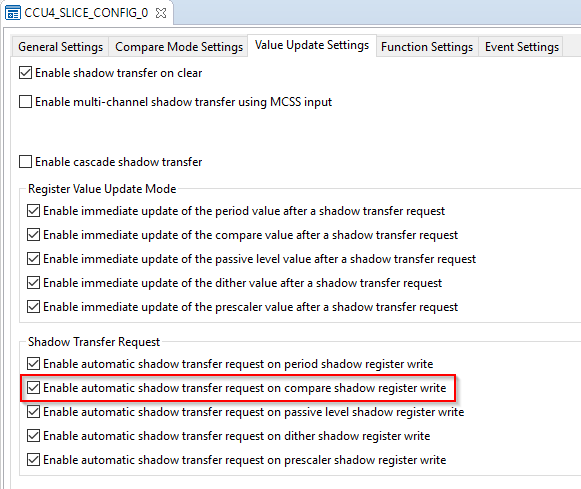Toggle automatic shadow transfer on passive level write
581x489 pixels.
(33, 412)
